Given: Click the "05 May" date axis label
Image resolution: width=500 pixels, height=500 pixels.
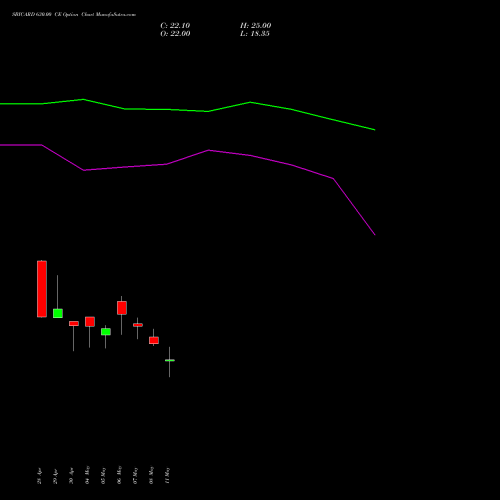Looking at the screenshot, I should pyautogui.click(x=103, y=475).
